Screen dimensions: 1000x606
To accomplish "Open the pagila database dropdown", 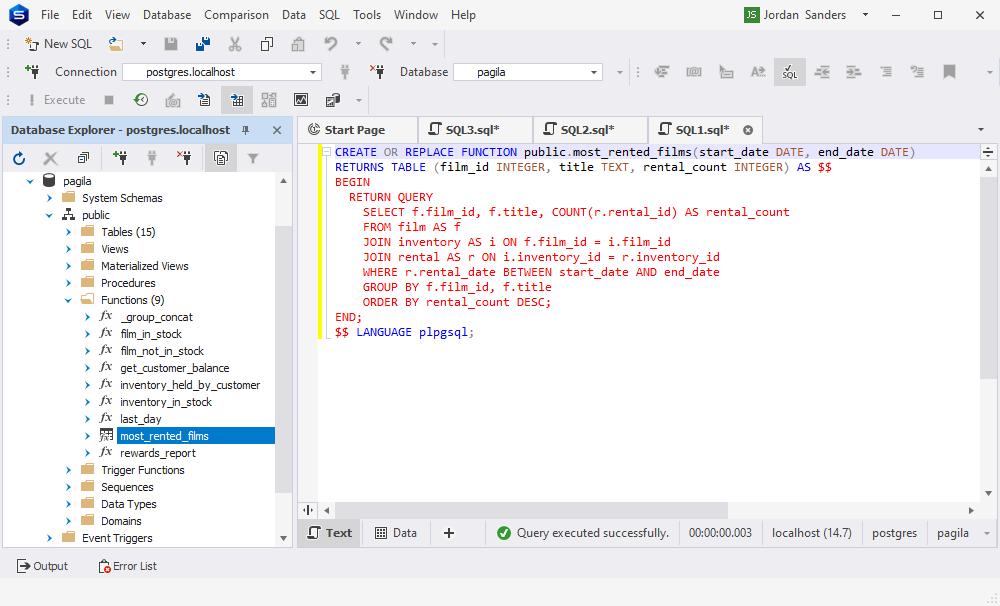I will (x=593, y=72).
